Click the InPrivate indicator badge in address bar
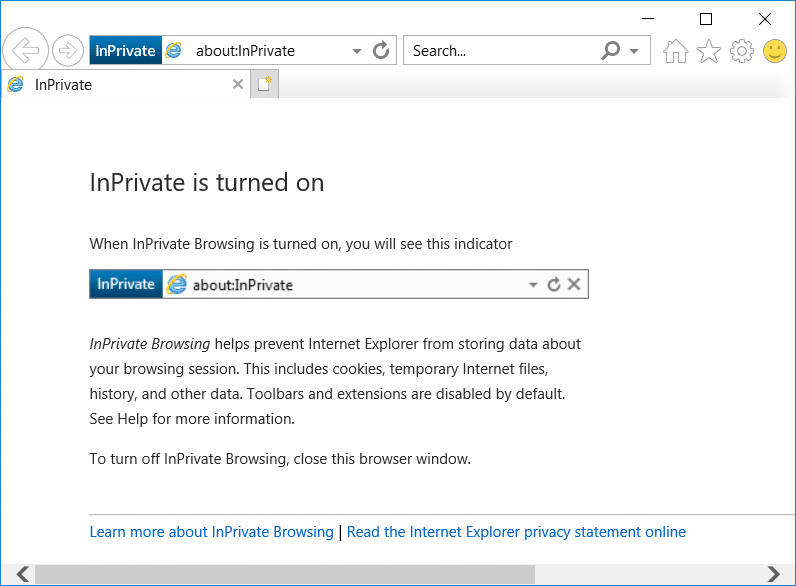 pos(125,50)
